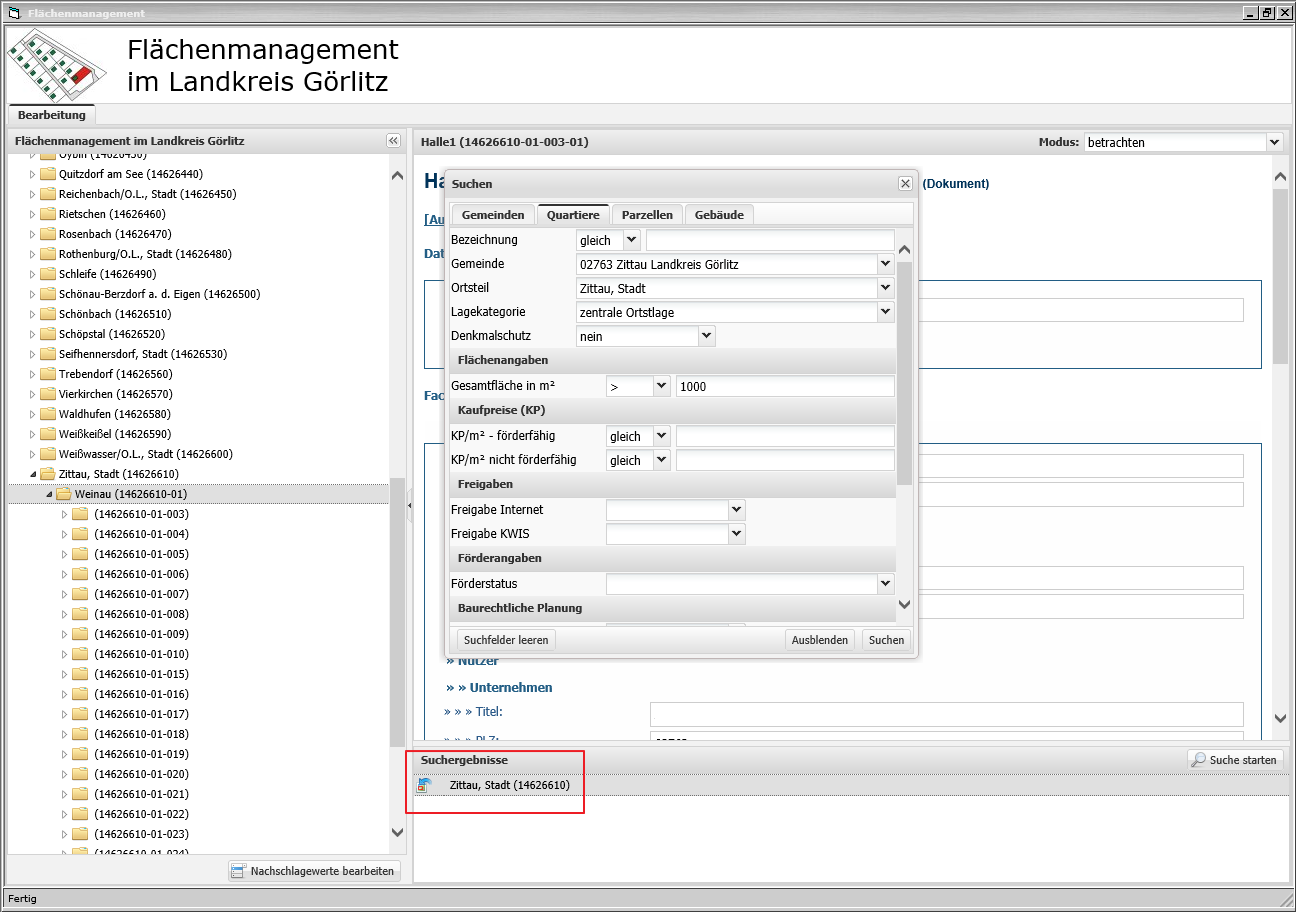Expand the Rietschen tree node
1296x912 pixels.
tap(32, 214)
